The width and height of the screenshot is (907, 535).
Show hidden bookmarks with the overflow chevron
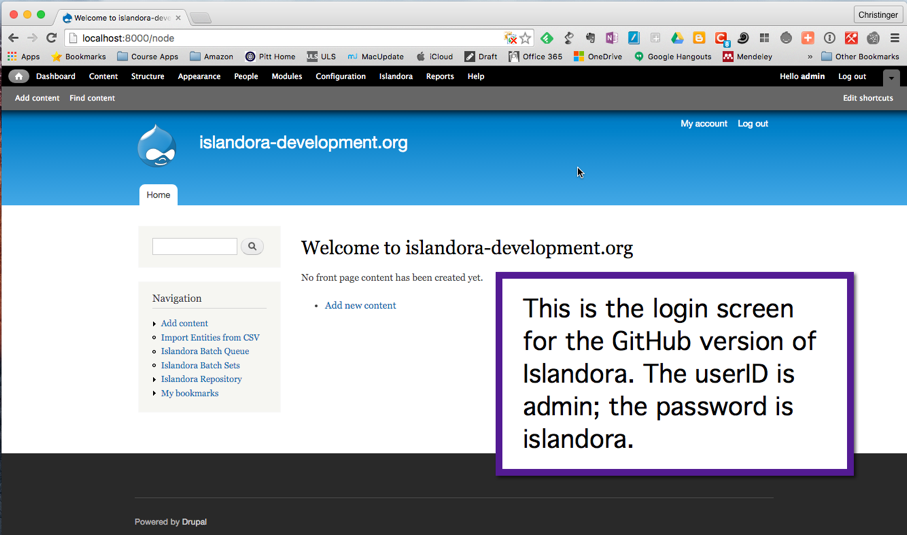click(809, 57)
